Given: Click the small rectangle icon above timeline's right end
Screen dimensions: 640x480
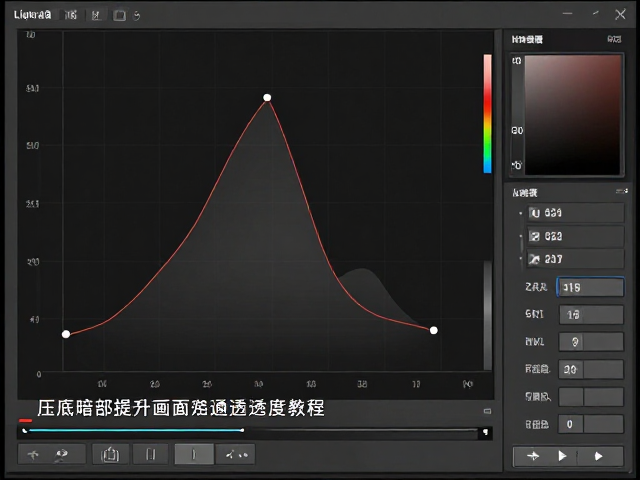Looking at the screenshot, I should [x=487, y=411].
